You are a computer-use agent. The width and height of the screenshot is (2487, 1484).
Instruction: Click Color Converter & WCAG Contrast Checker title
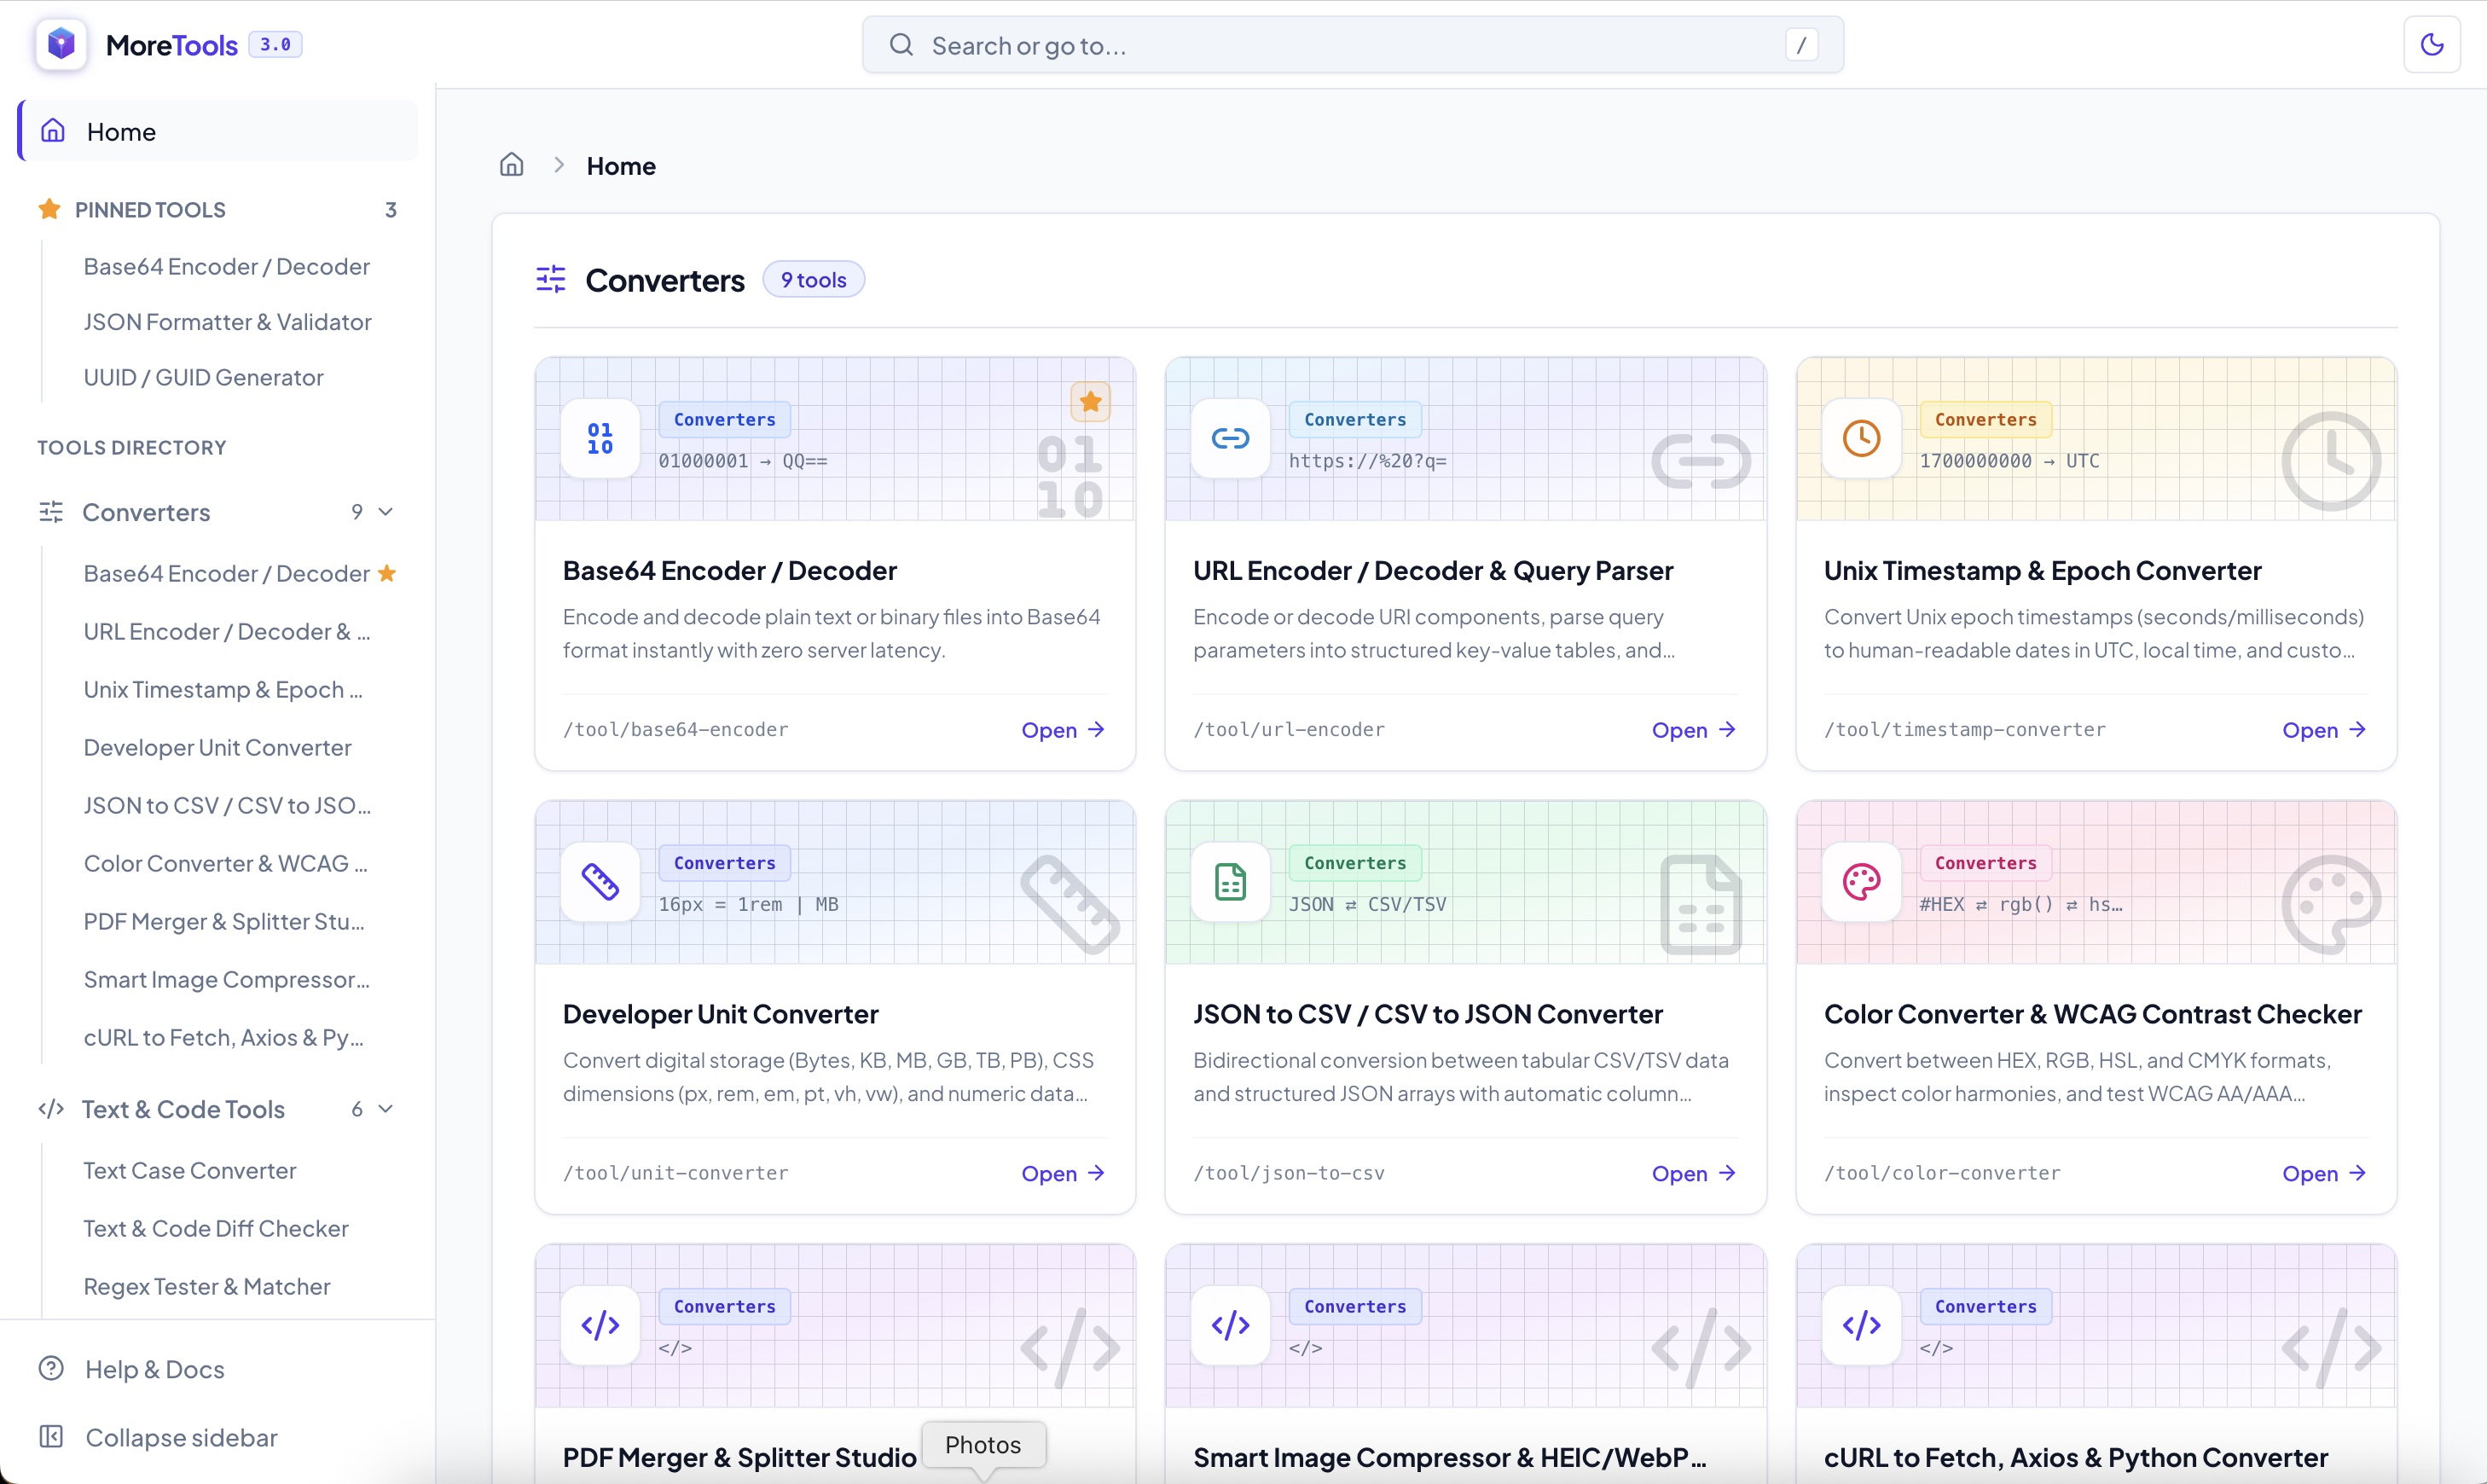2092,1014
